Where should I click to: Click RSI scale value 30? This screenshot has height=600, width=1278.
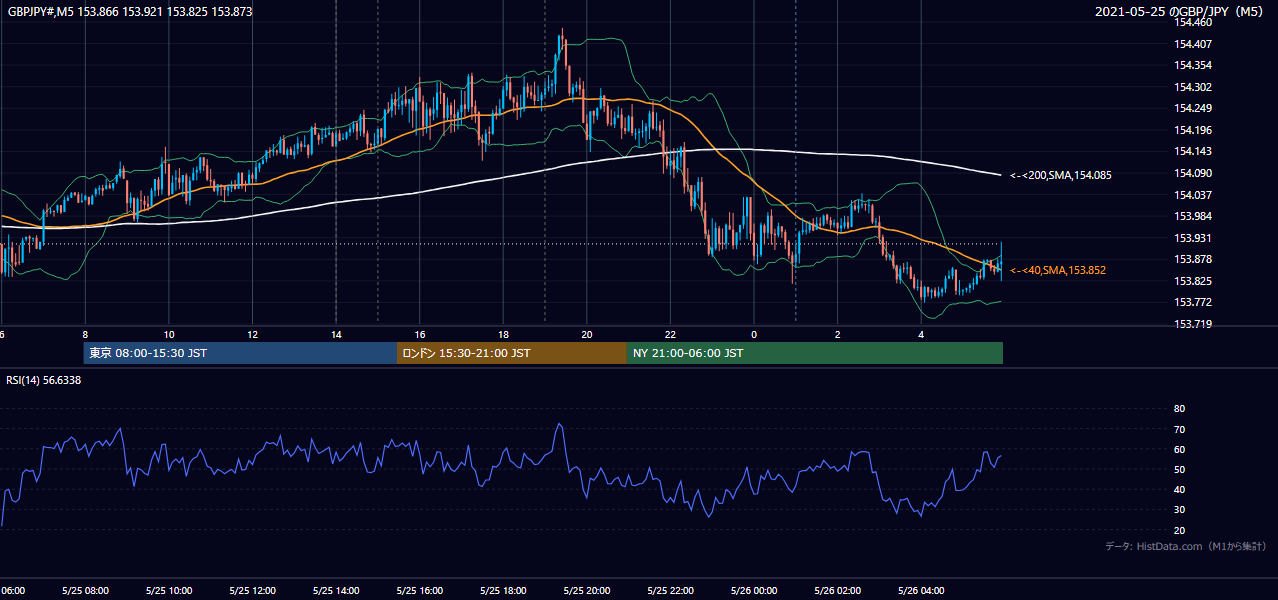tap(1179, 510)
